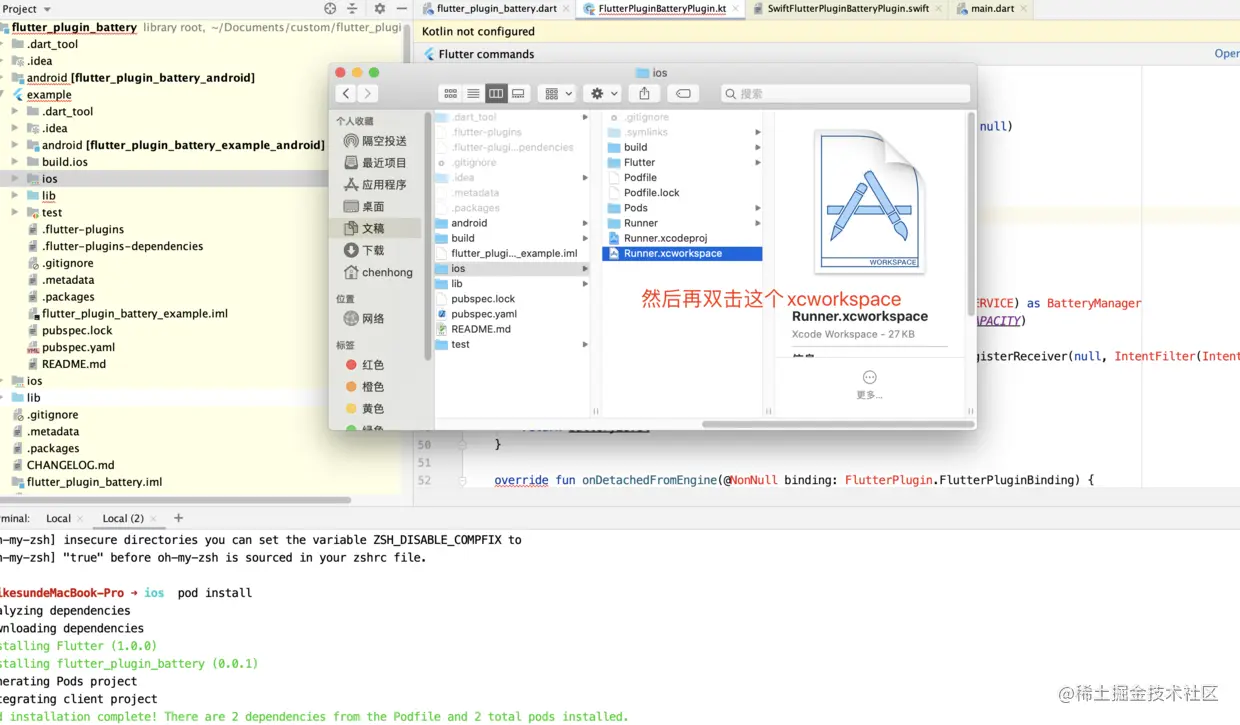
Task: Click the Finder edit tags button
Action: 683,93
